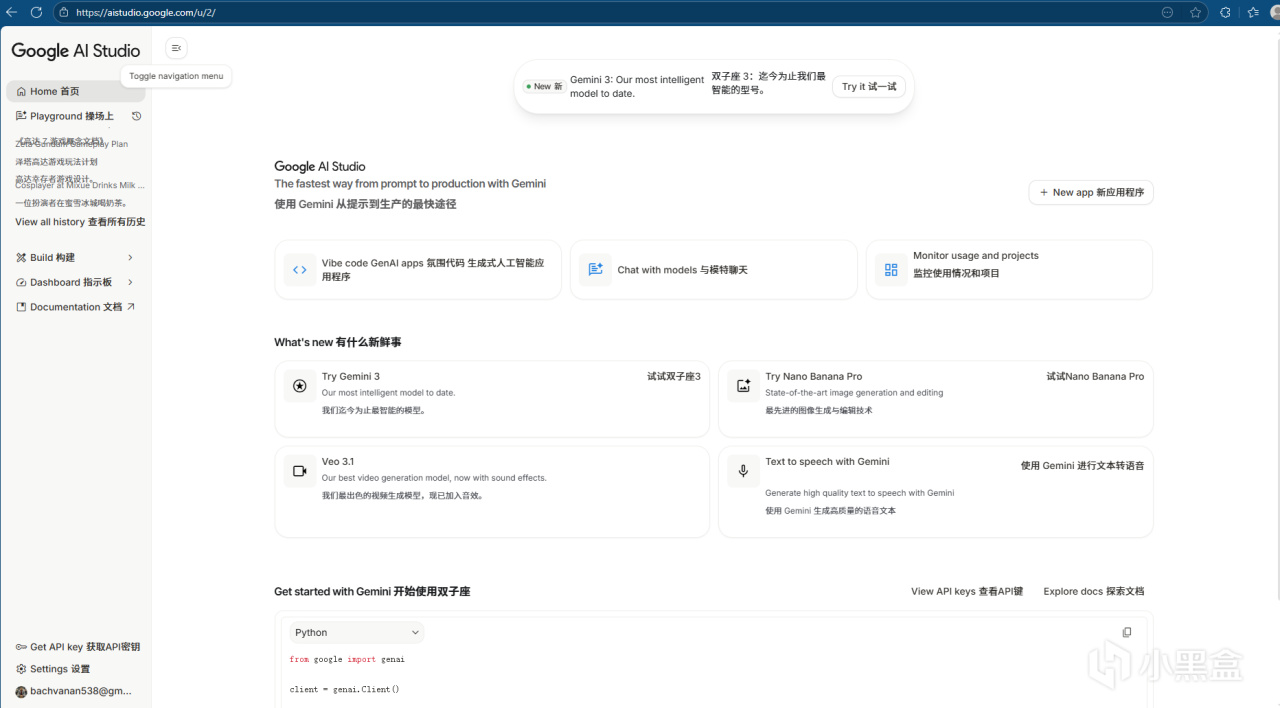Bookmark page with the star icon
The height and width of the screenshot is (708, 1280).
[1196, 12]
